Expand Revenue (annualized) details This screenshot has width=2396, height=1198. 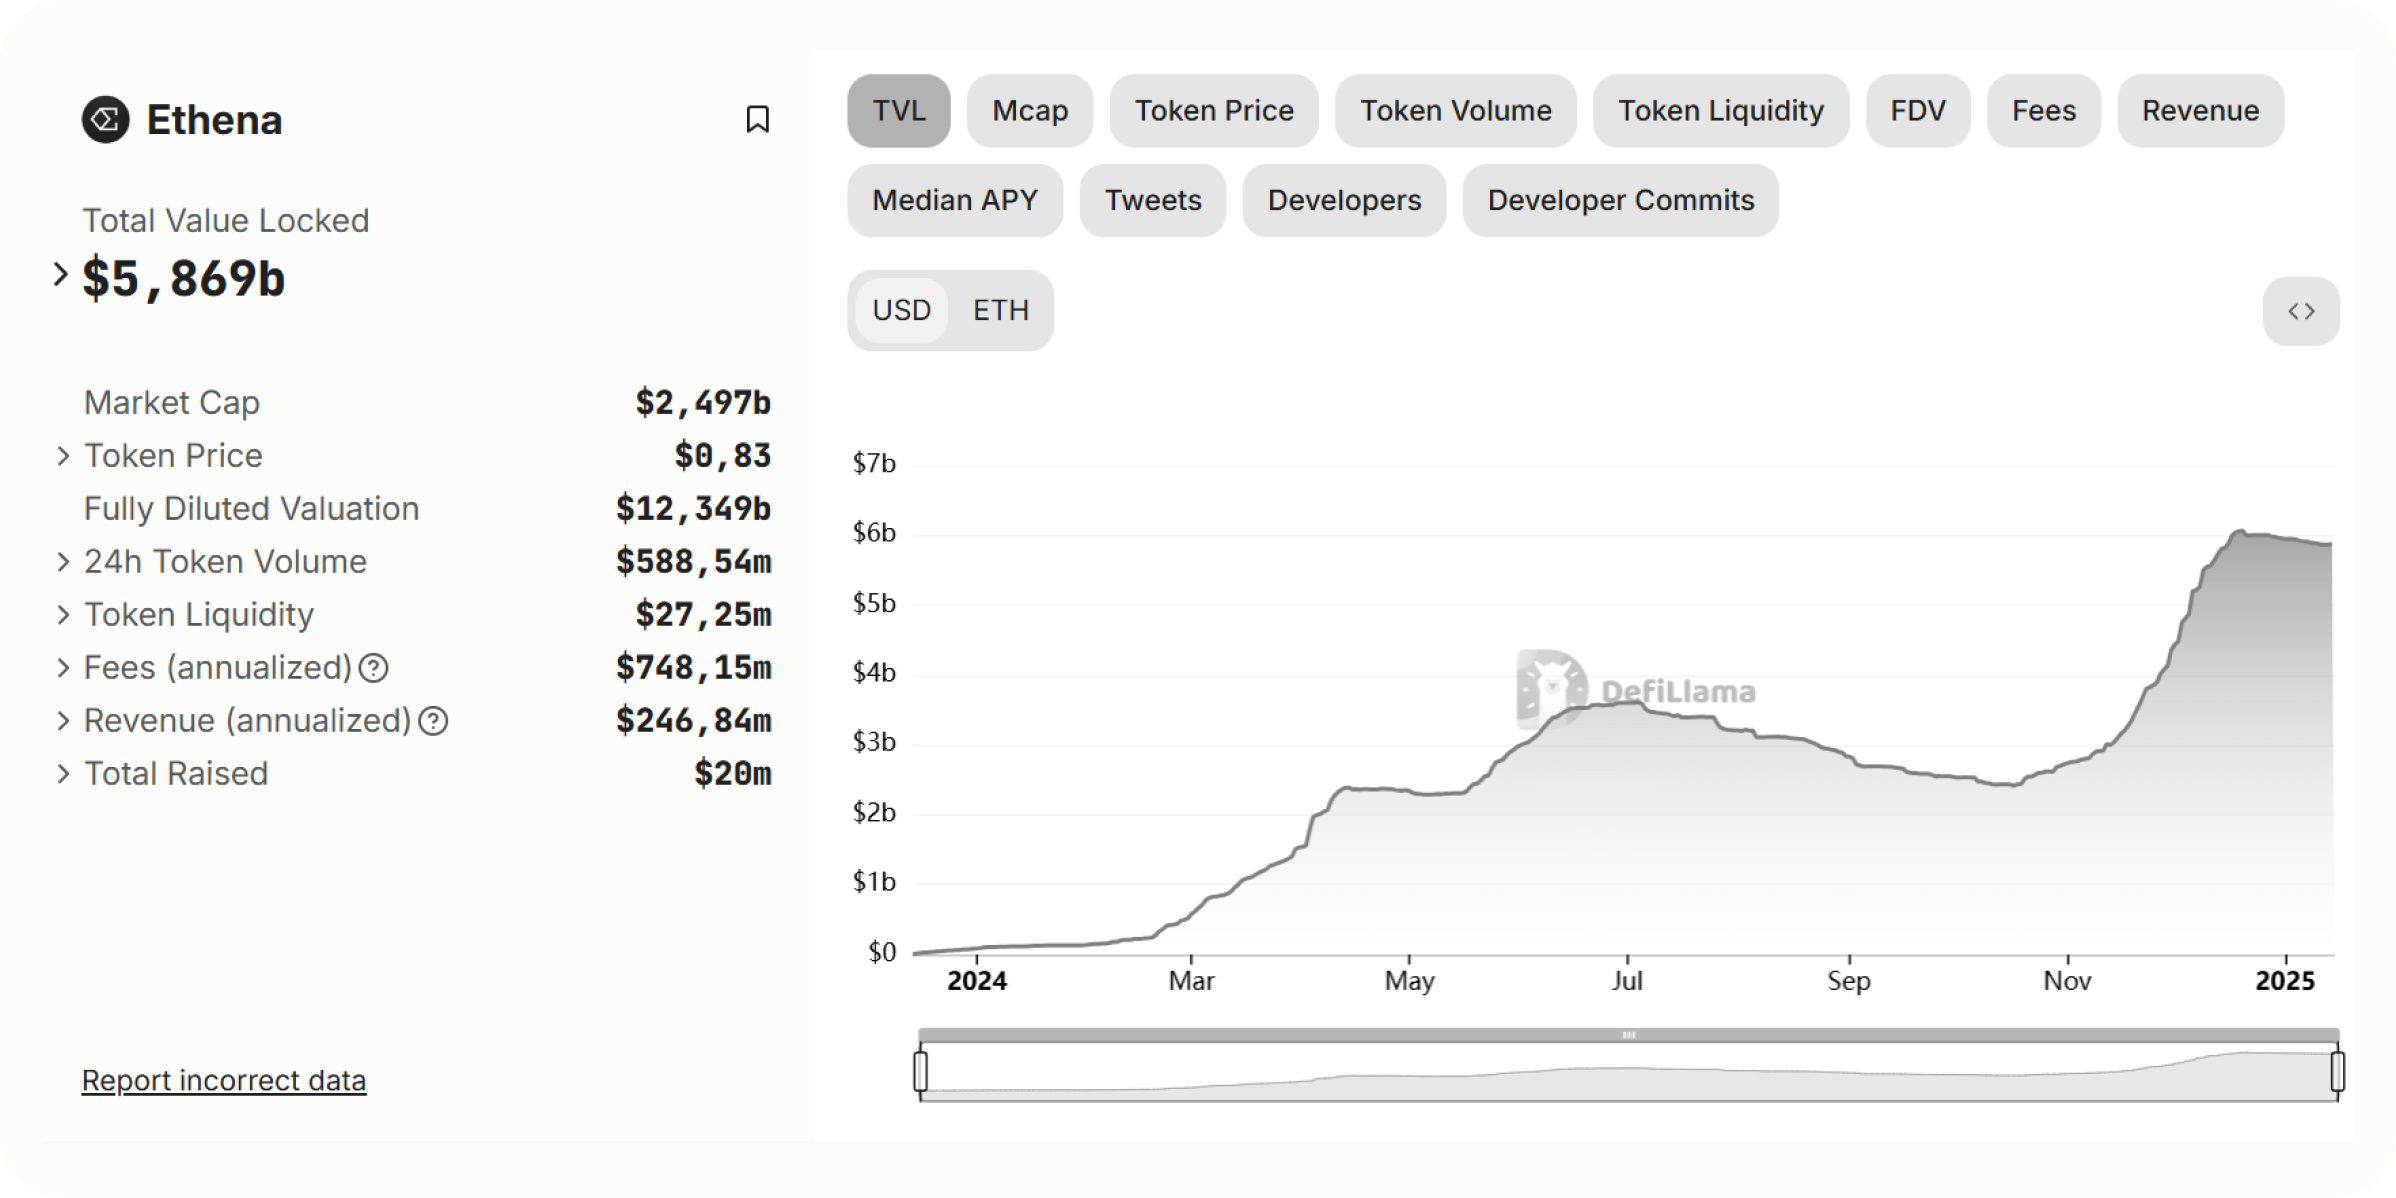[x=63, y=721]
